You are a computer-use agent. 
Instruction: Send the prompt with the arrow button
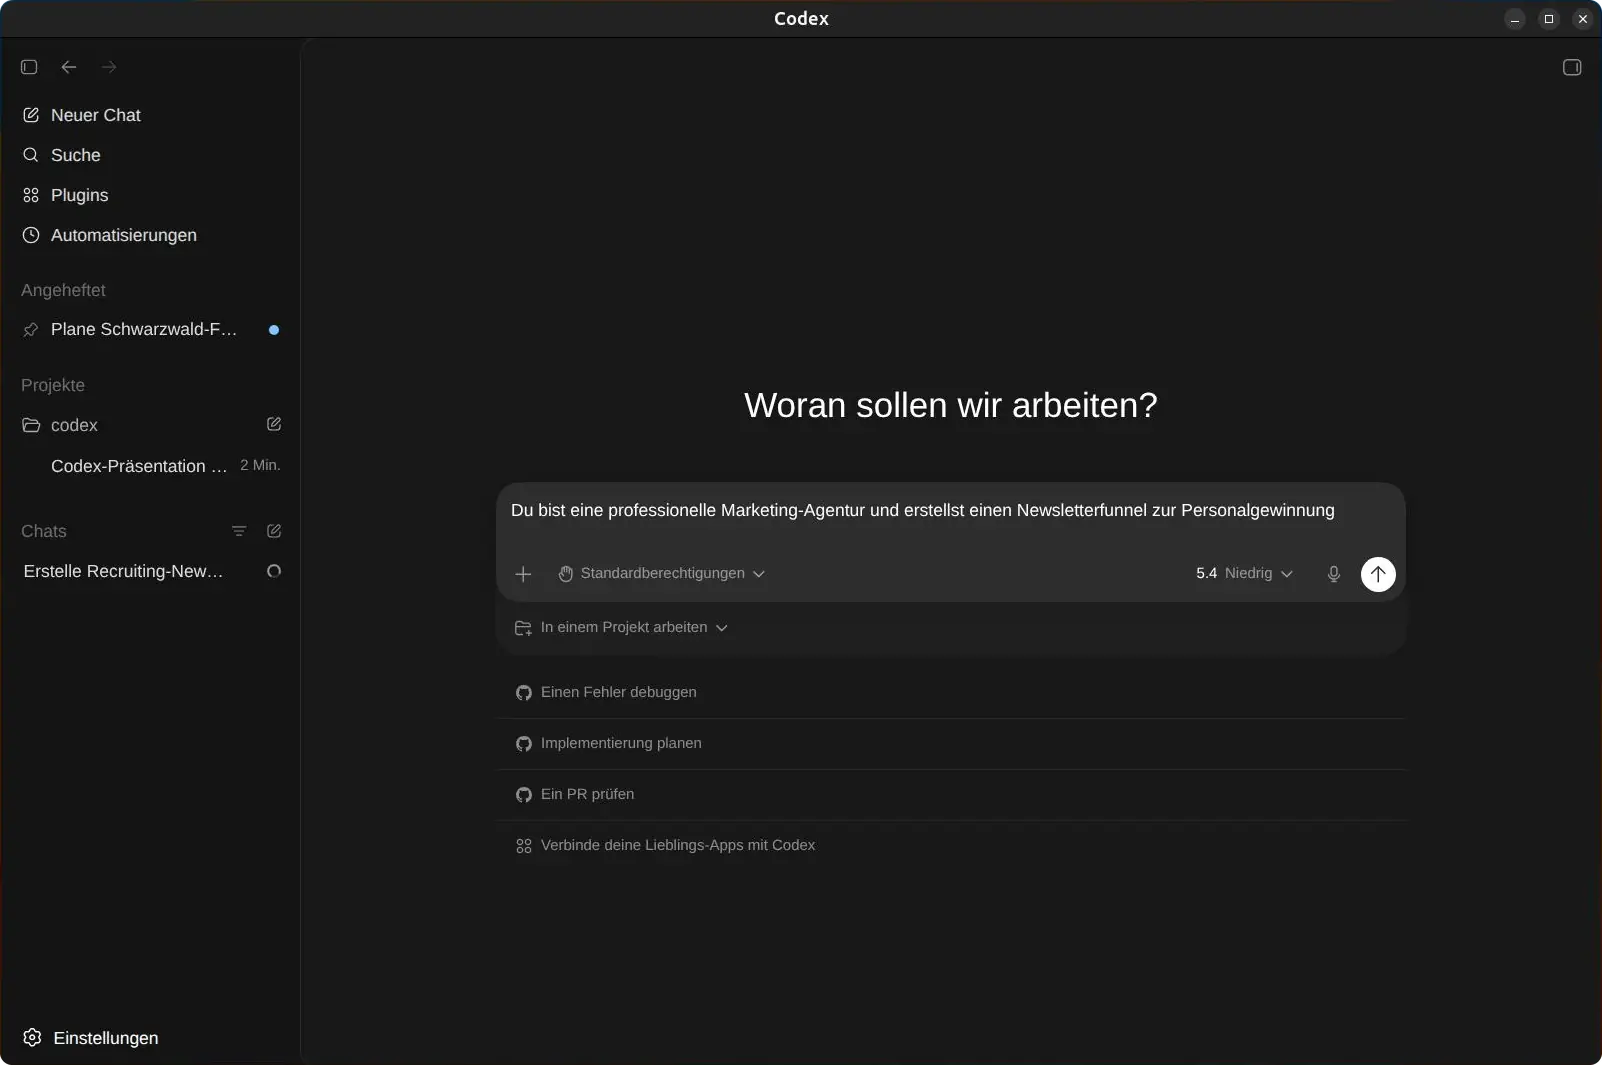(1378, 573)
